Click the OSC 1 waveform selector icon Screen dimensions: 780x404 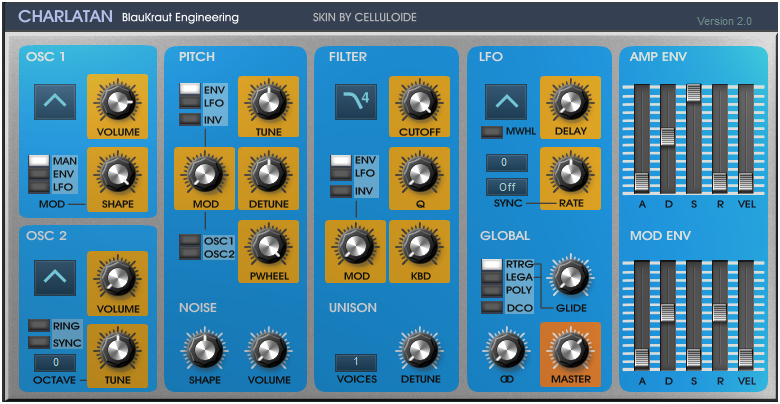(55, 102)
